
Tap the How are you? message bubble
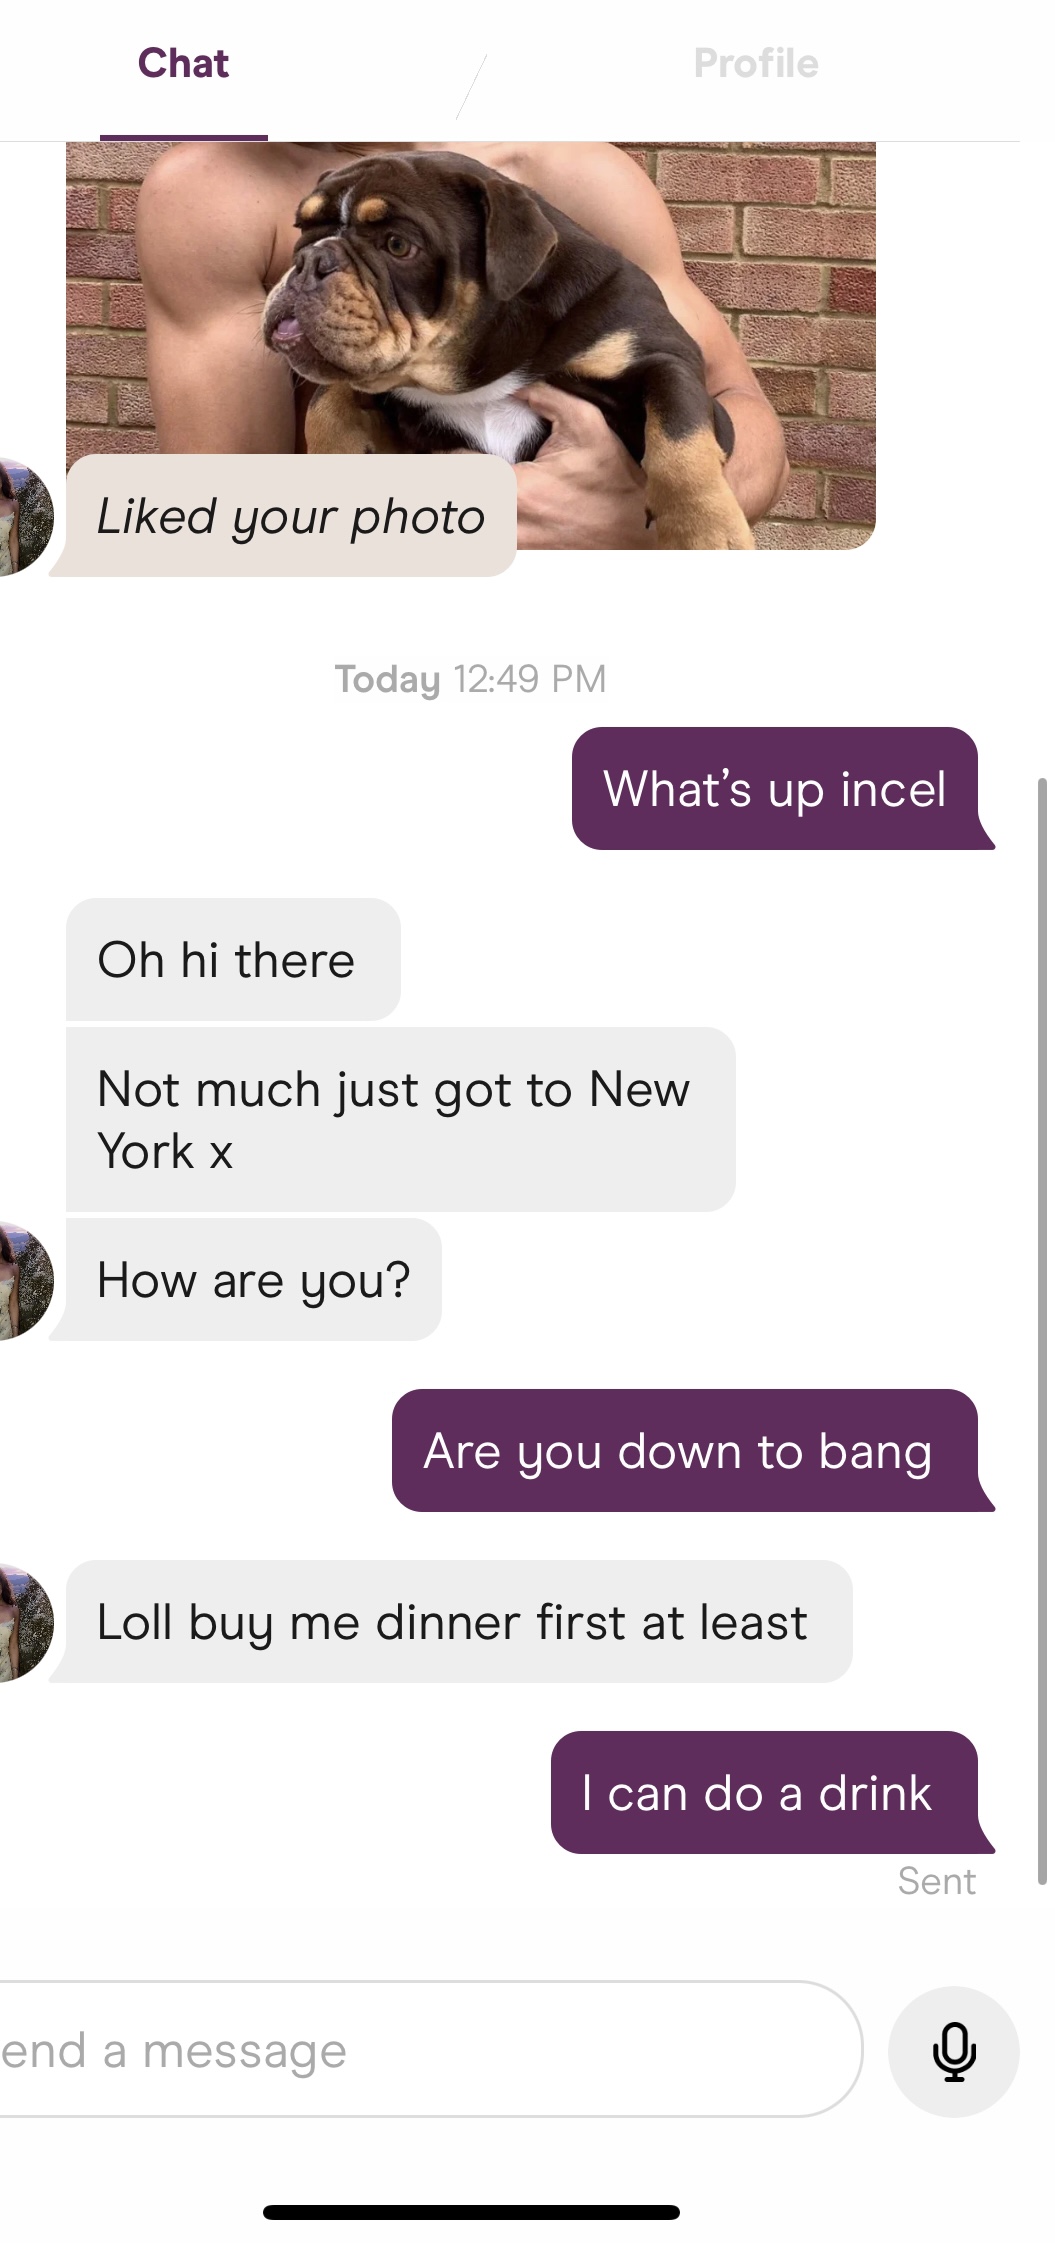tap(253, 1280)
